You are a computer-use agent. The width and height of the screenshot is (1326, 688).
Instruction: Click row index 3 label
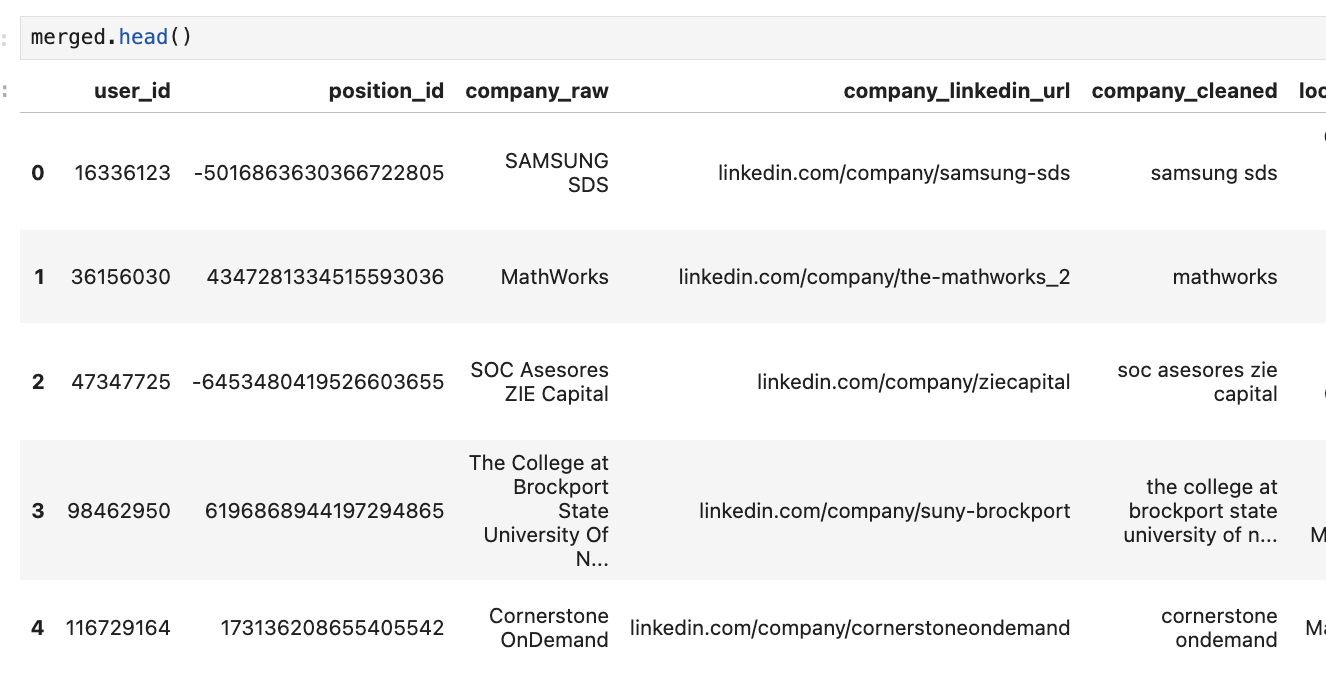[x=38, y=511]
